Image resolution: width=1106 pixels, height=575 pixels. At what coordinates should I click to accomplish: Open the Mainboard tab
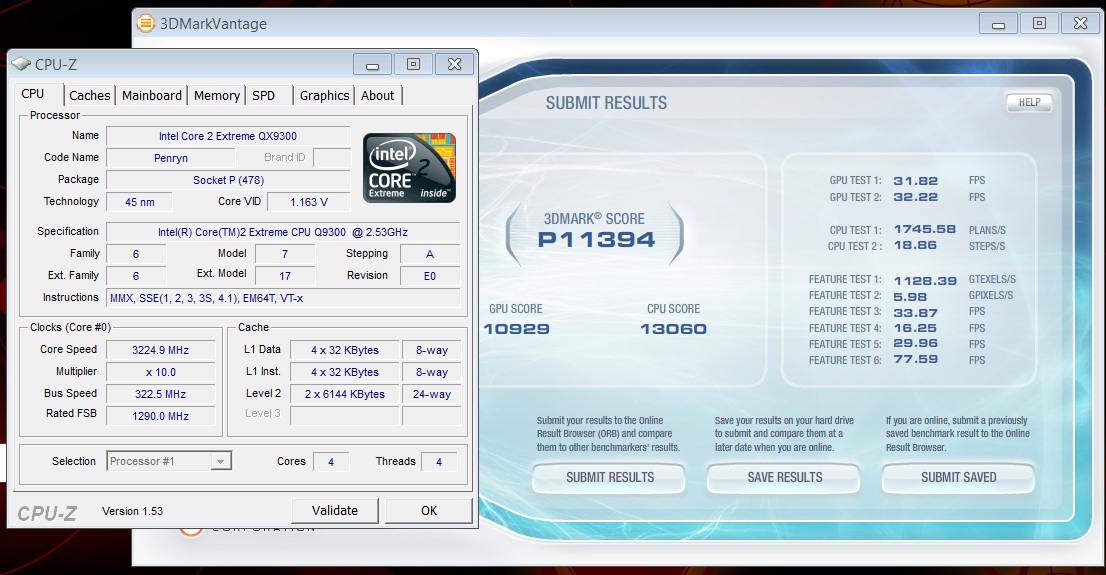[x=152, y=96]
